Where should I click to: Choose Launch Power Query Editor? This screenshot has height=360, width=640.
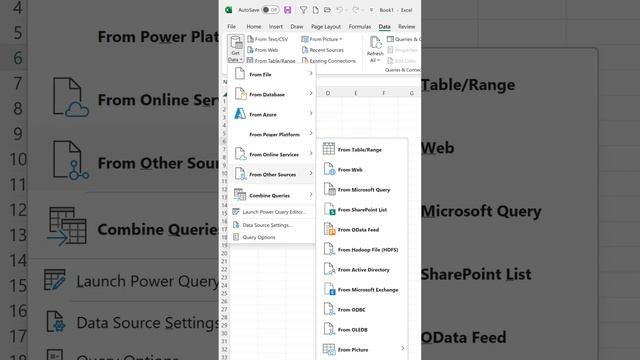(271, 212)
